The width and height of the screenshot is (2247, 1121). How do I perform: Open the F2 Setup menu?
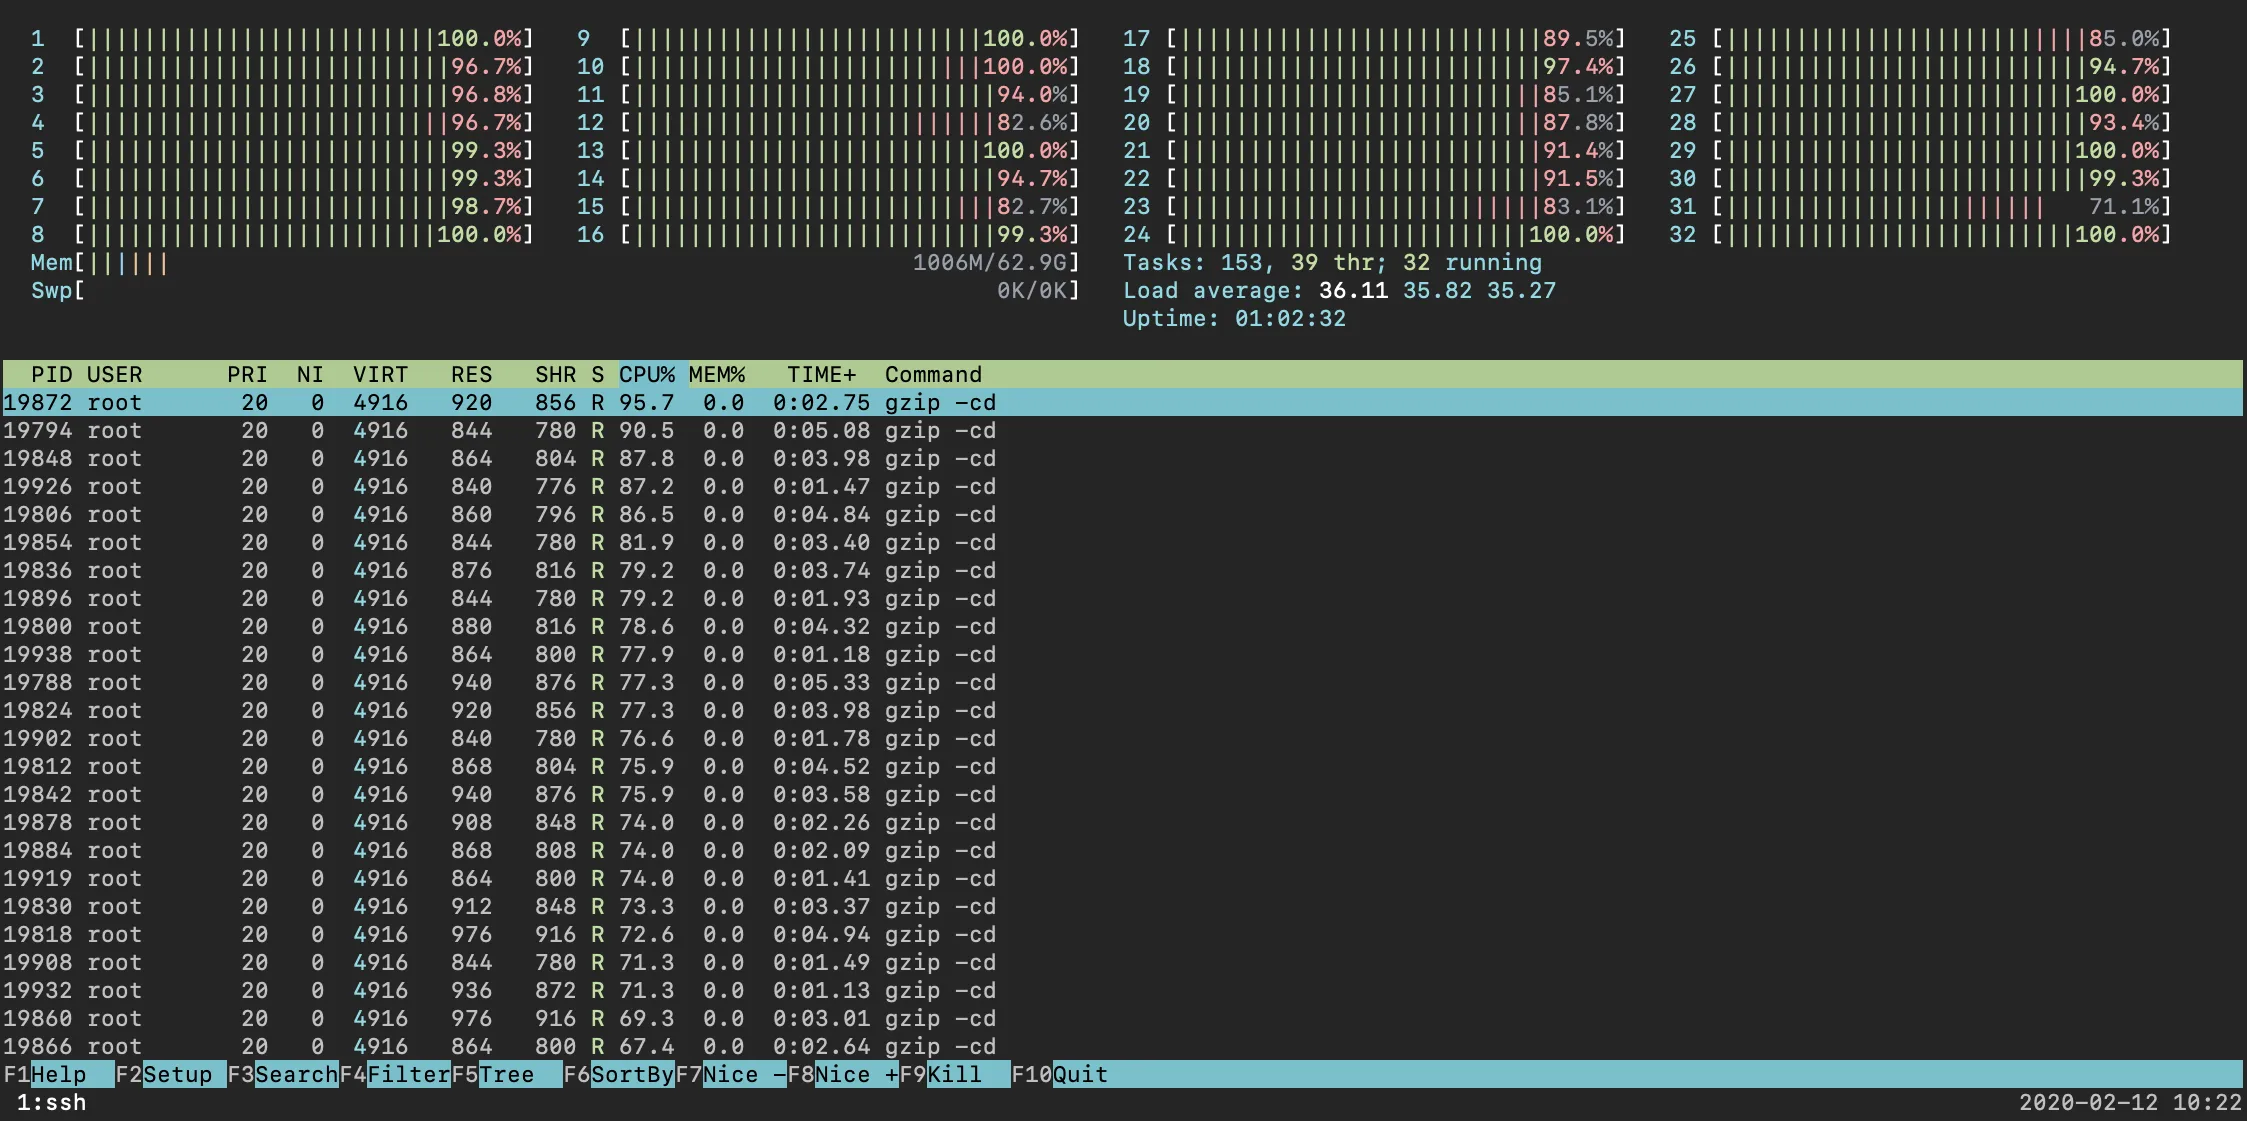click(177, 1074)
